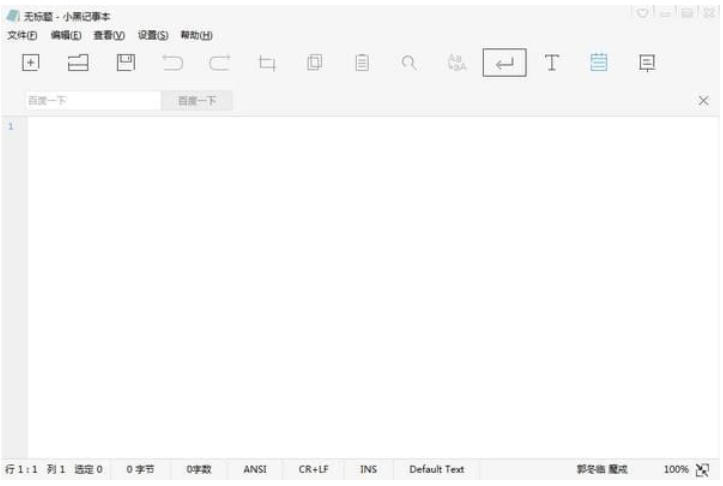This screenshot has height=486, width=723.
Task: Click the Copy toolbar icon
Action: tap(314, 63)
